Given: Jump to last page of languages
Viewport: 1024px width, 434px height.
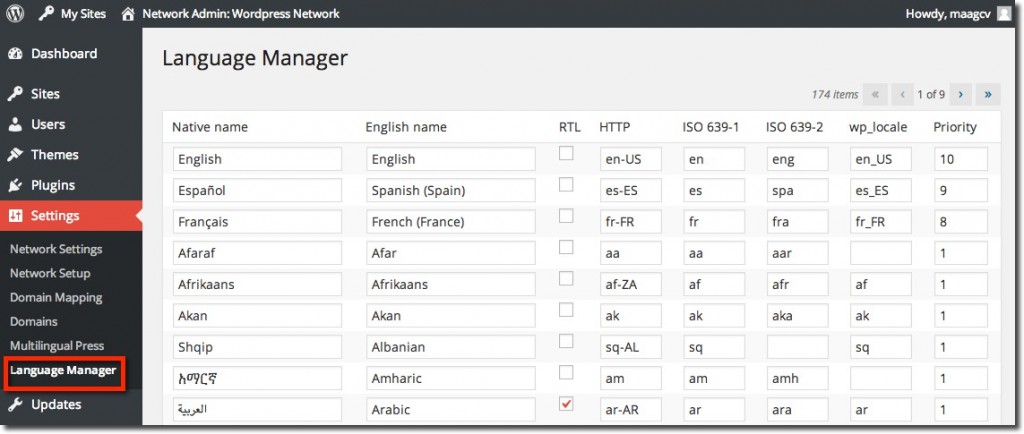Looking at the screenshot, I should [988, 95].
